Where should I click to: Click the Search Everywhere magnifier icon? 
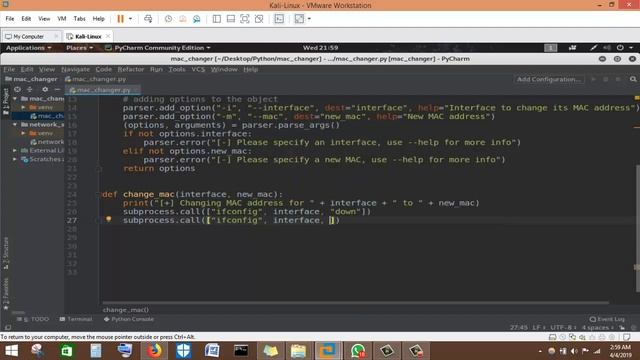click(x=633, y=79)
